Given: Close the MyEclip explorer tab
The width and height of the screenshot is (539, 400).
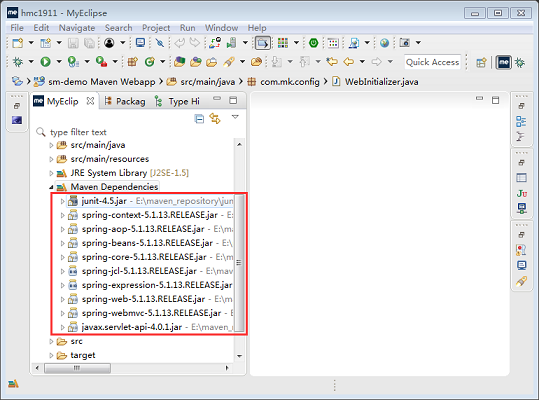Looking at the screenshot, I should (x=90, y=101).
